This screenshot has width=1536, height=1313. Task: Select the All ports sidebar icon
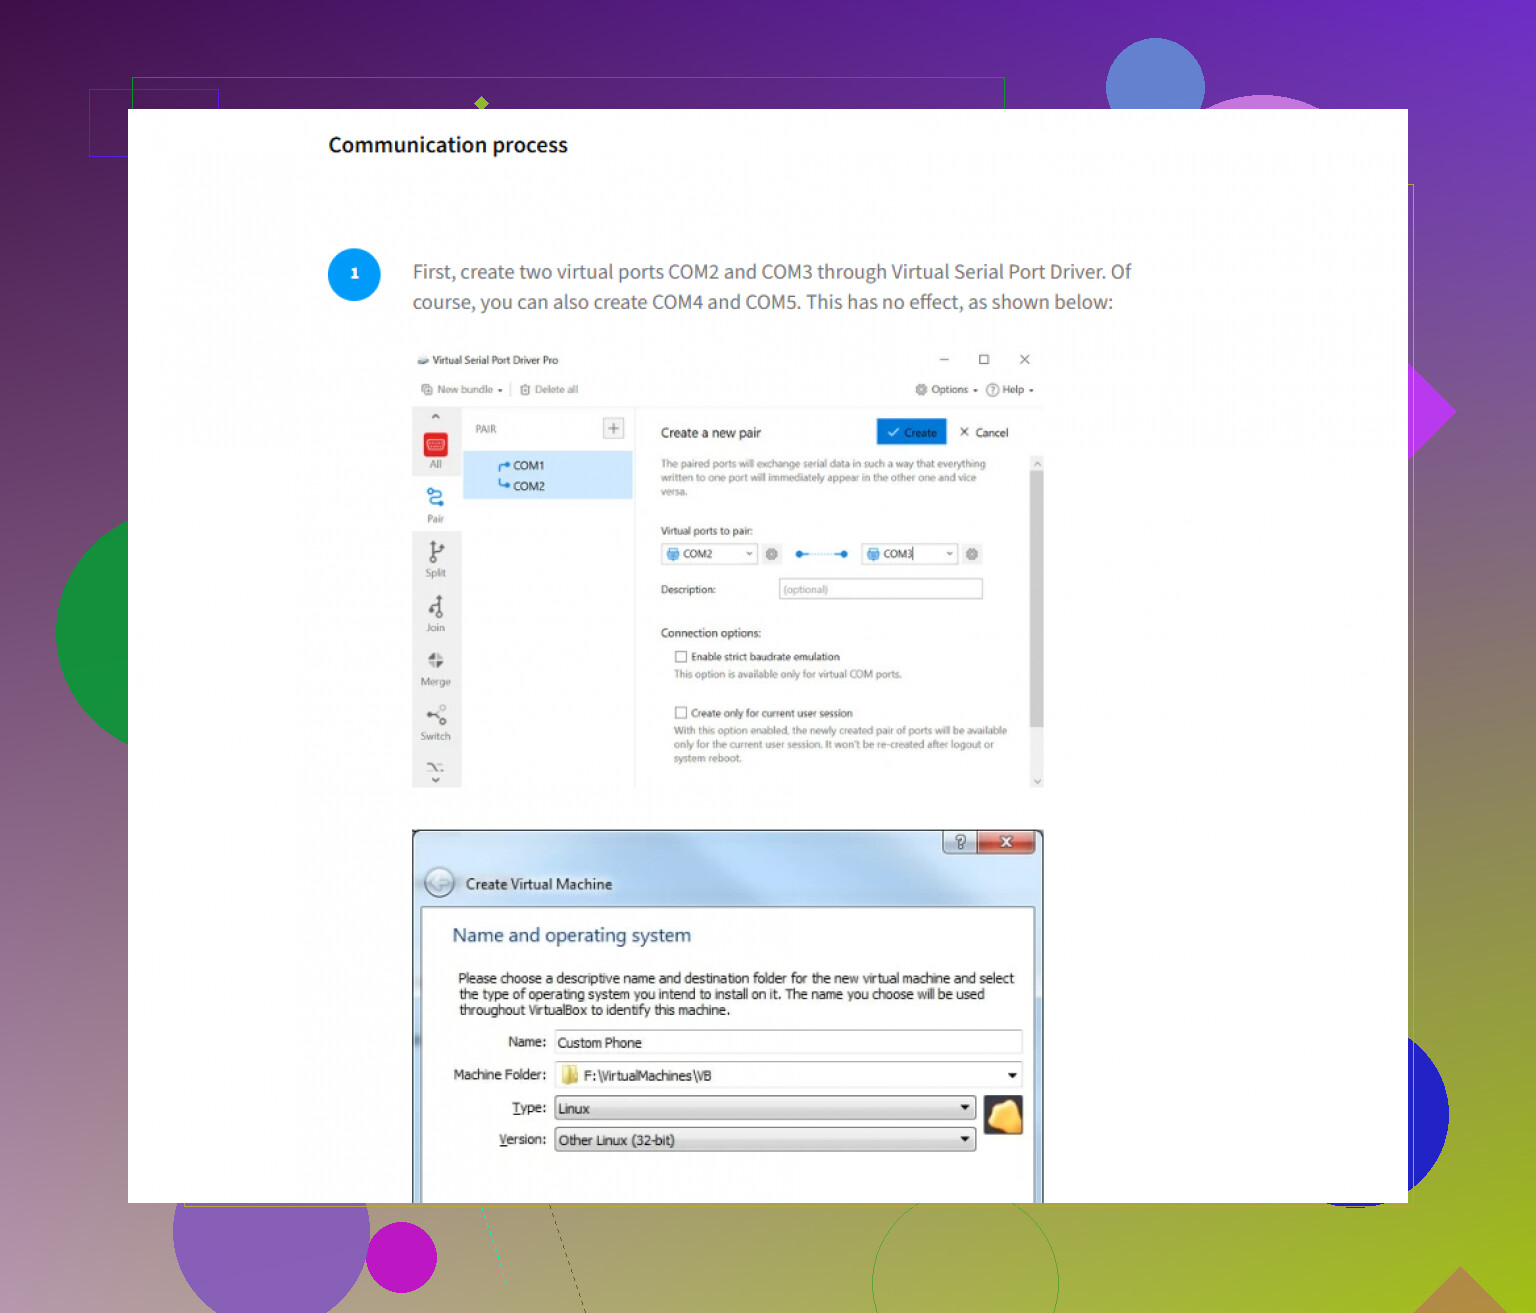click(435, 446)
